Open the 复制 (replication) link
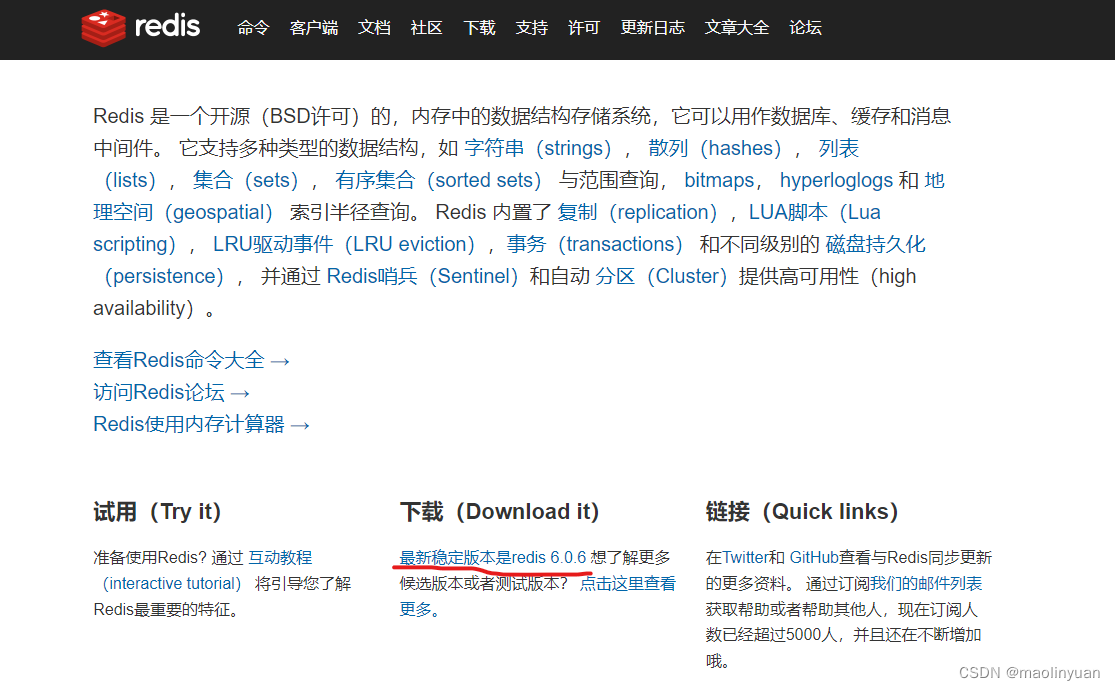This screenshot has width=1115, height=690. click(637, 212)
